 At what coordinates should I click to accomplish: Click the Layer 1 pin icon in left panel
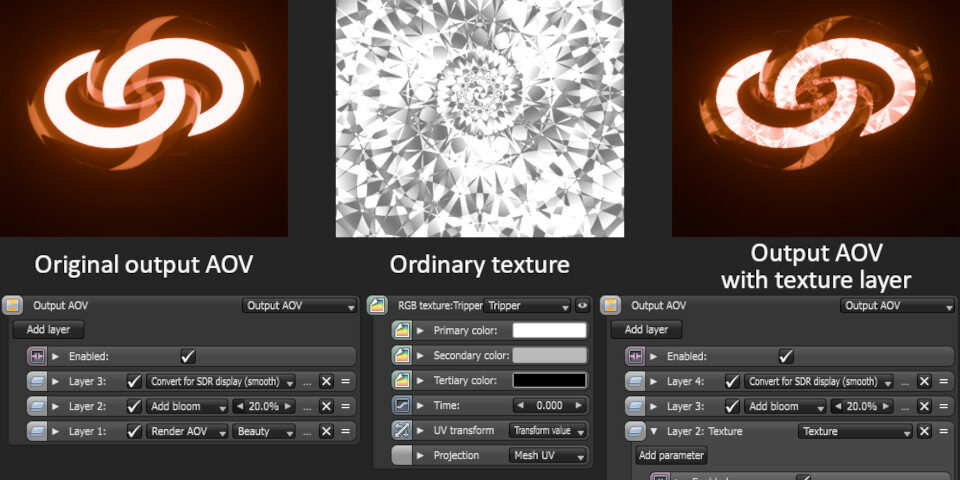pyautogui.click(x=37, y=431)
